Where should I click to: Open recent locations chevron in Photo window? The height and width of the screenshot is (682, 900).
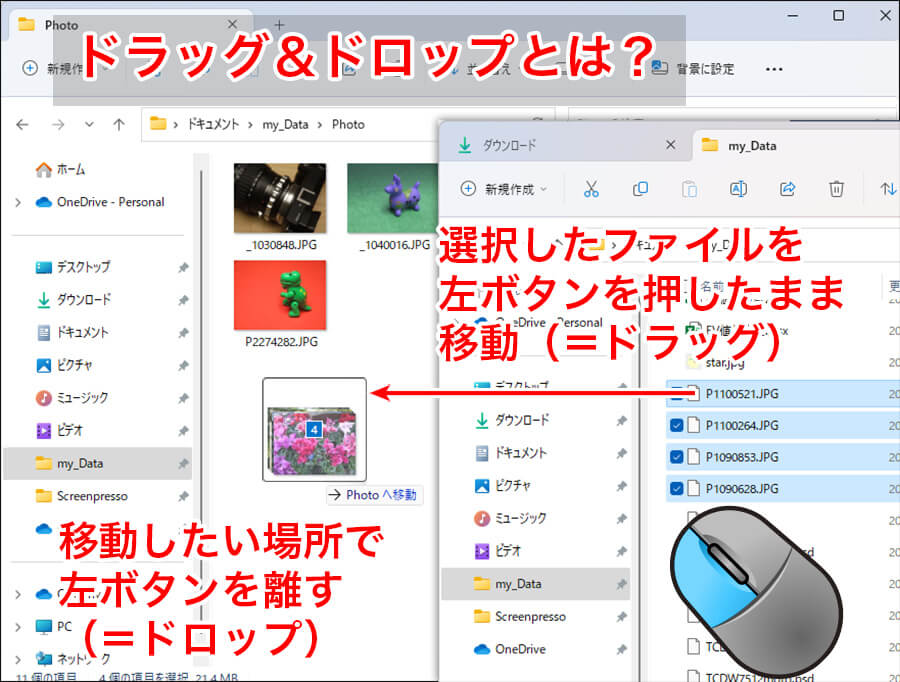pos(89,125)
